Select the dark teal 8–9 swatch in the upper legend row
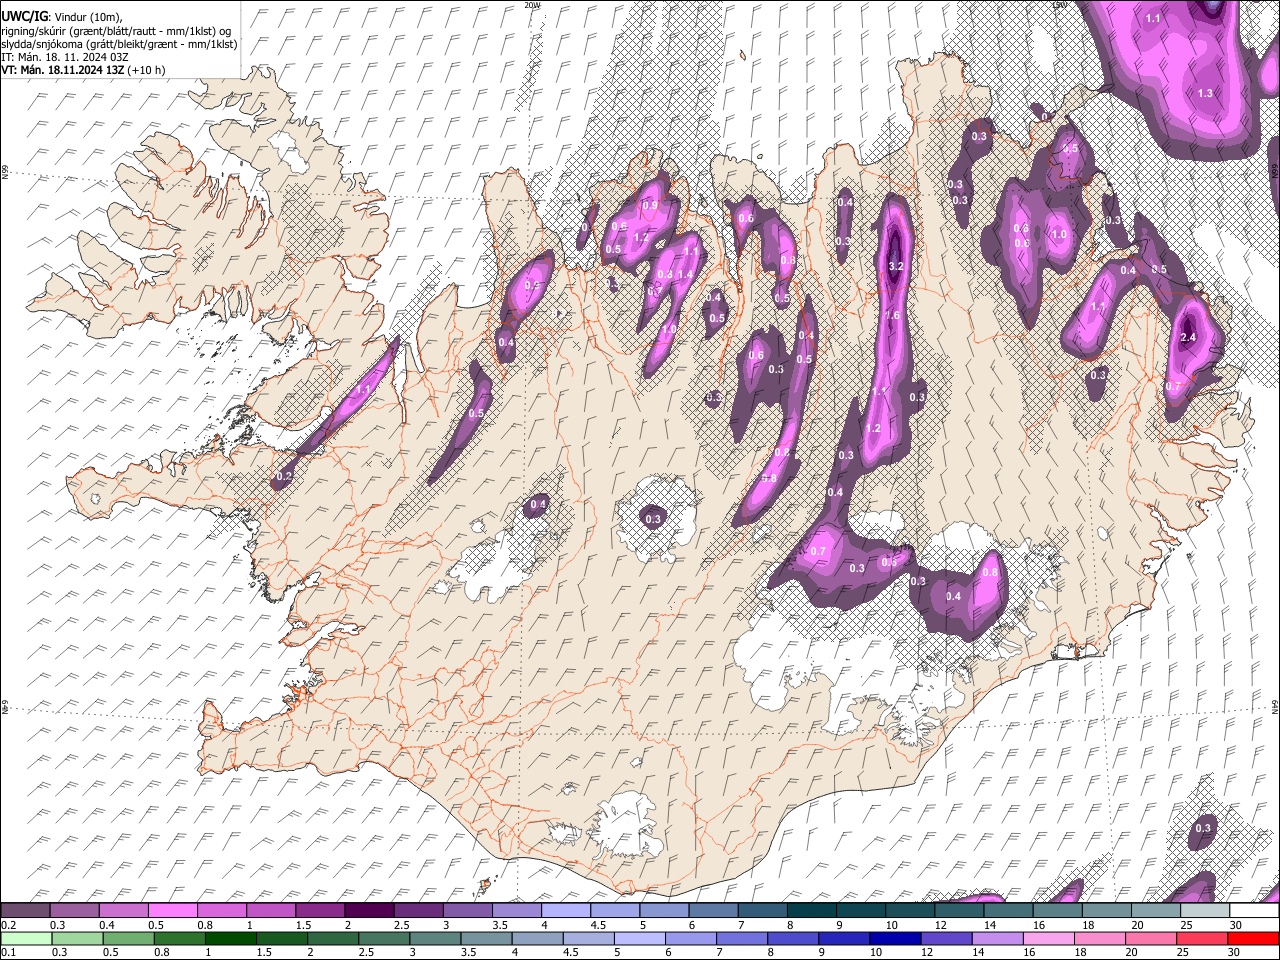The image size is (1280, 960). pyautogui.click(x=812, y=911)
